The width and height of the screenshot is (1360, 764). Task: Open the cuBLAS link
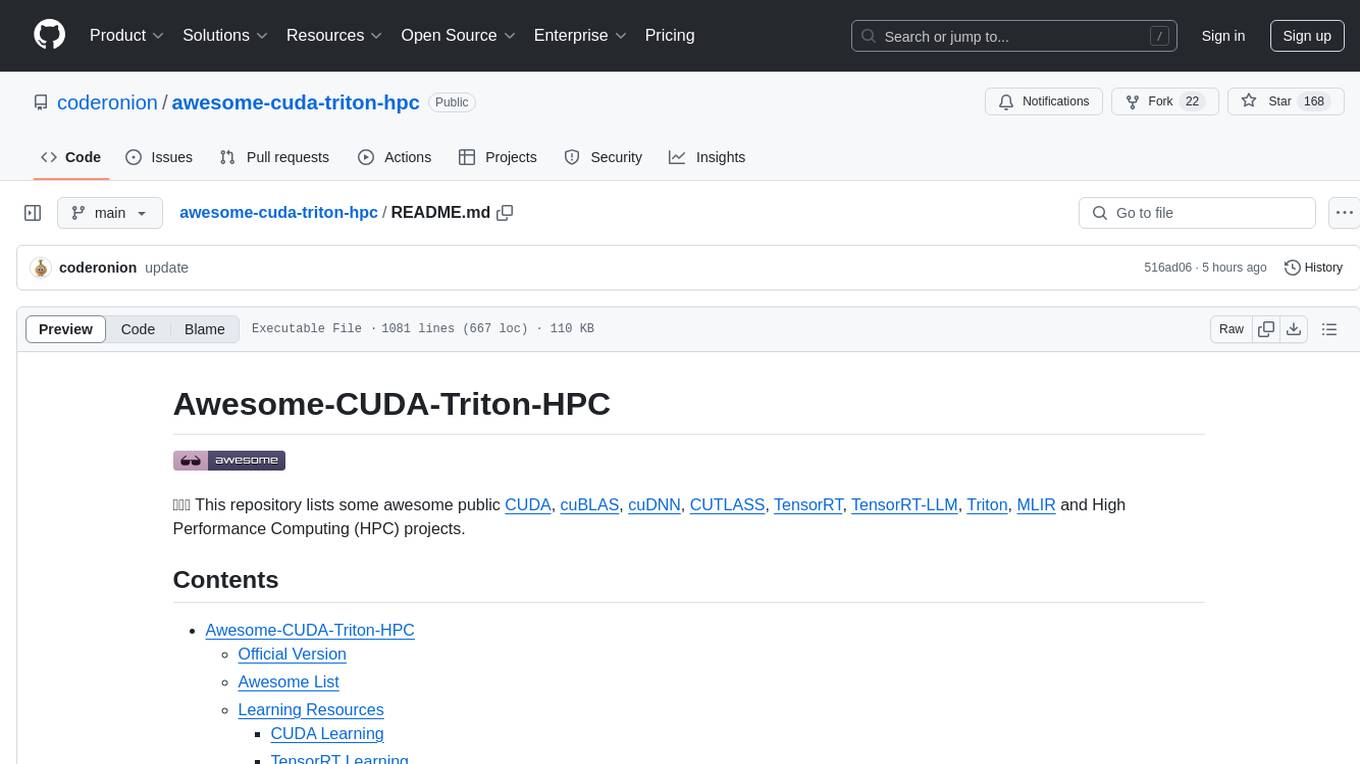[589, 505]
